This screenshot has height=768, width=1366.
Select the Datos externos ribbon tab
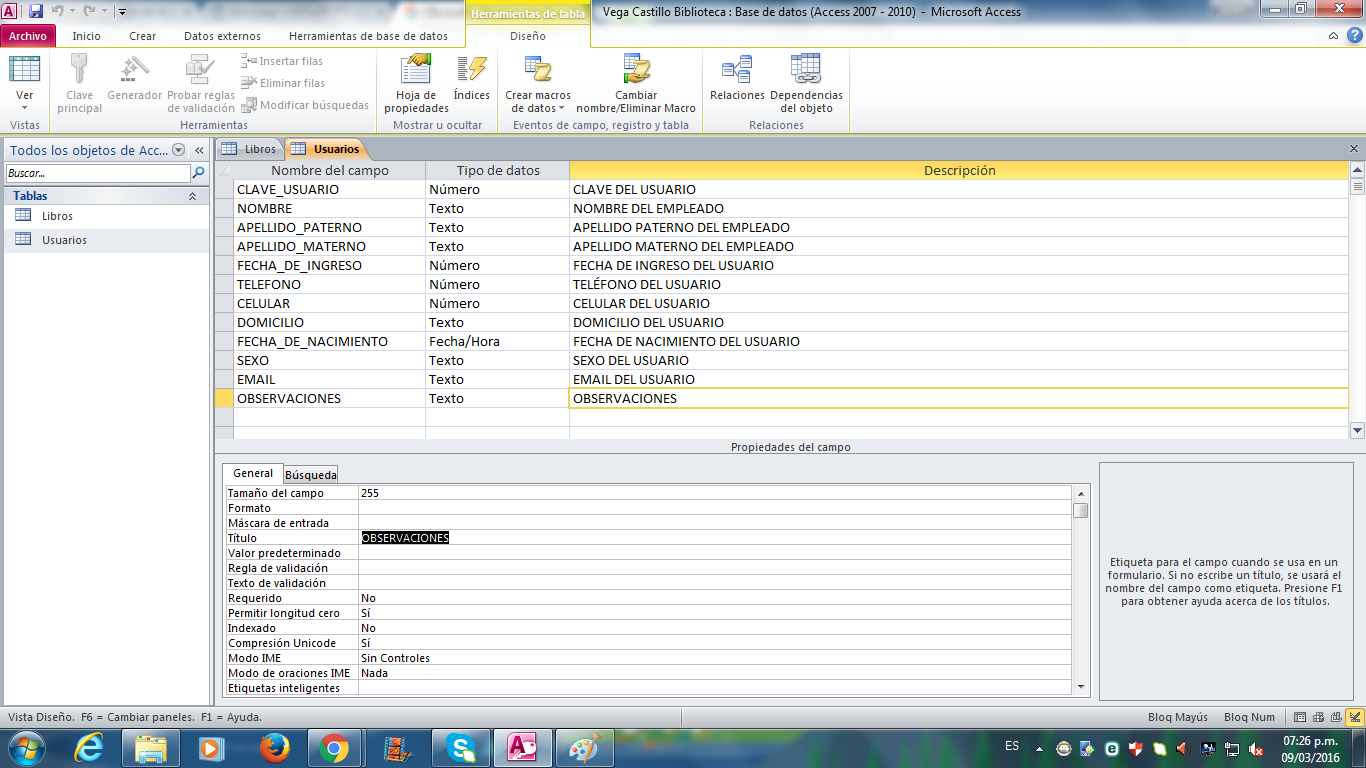pyautogui.click(x=222, y=36)
